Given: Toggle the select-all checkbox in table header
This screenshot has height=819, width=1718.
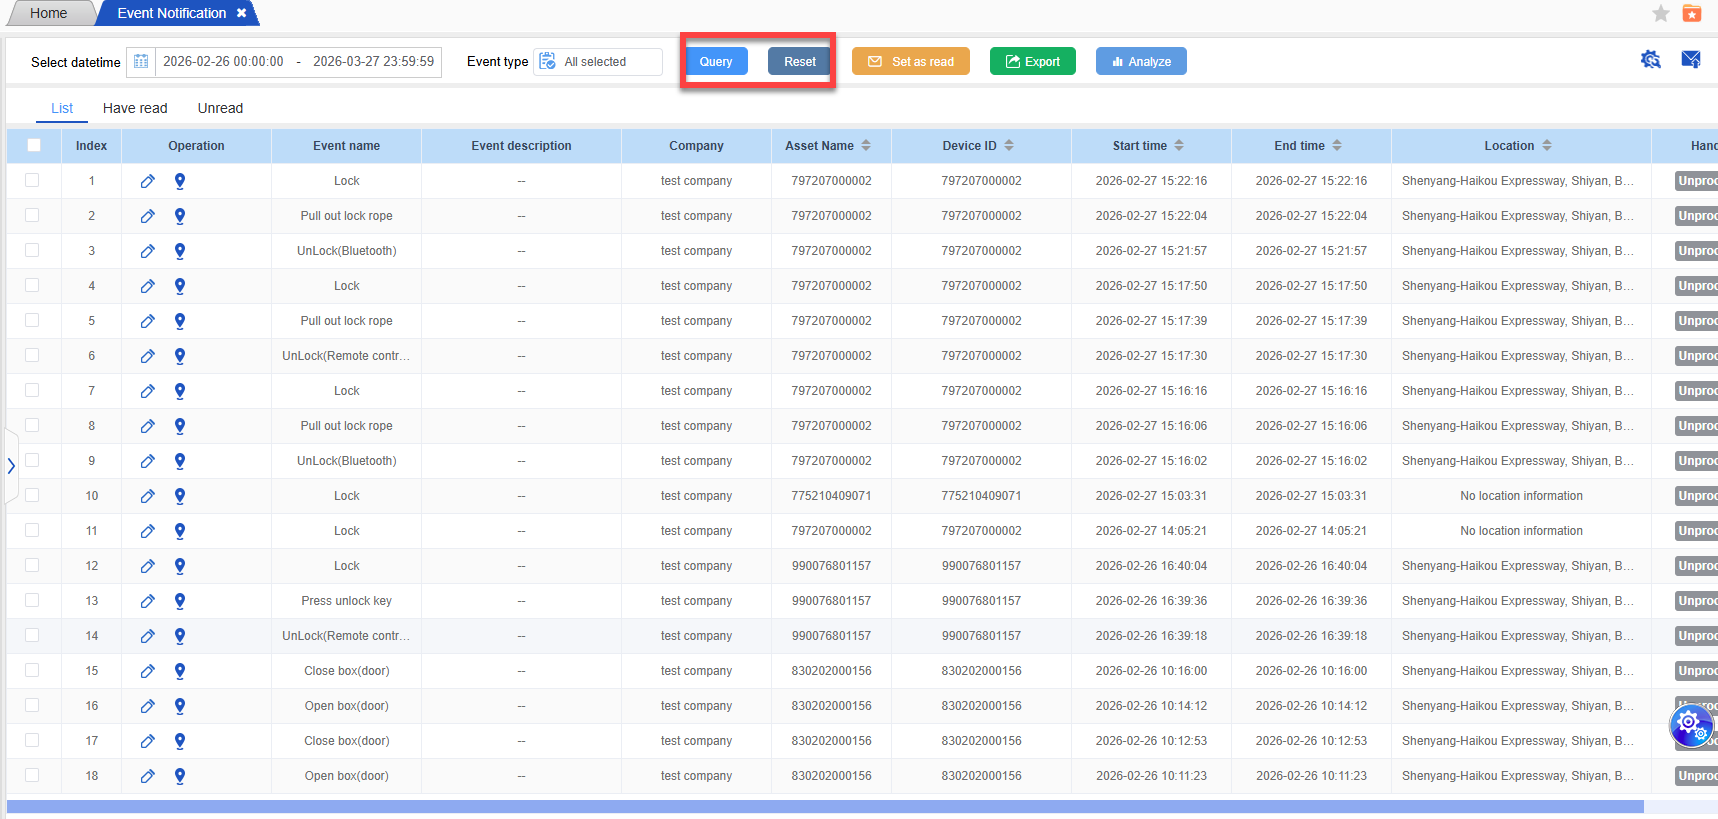Looking at the screenshot, I should point(34,145).
